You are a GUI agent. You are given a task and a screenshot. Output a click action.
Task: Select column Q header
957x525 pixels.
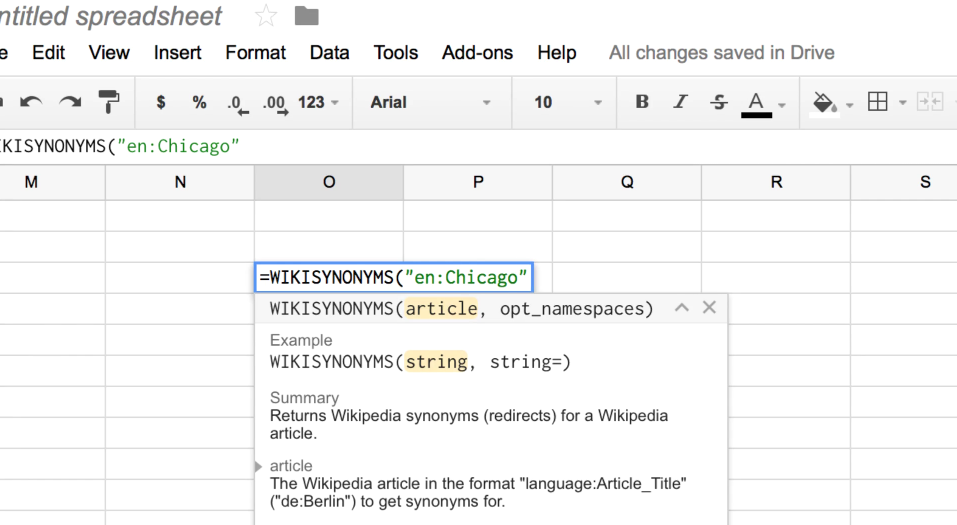tap(627, 182)
